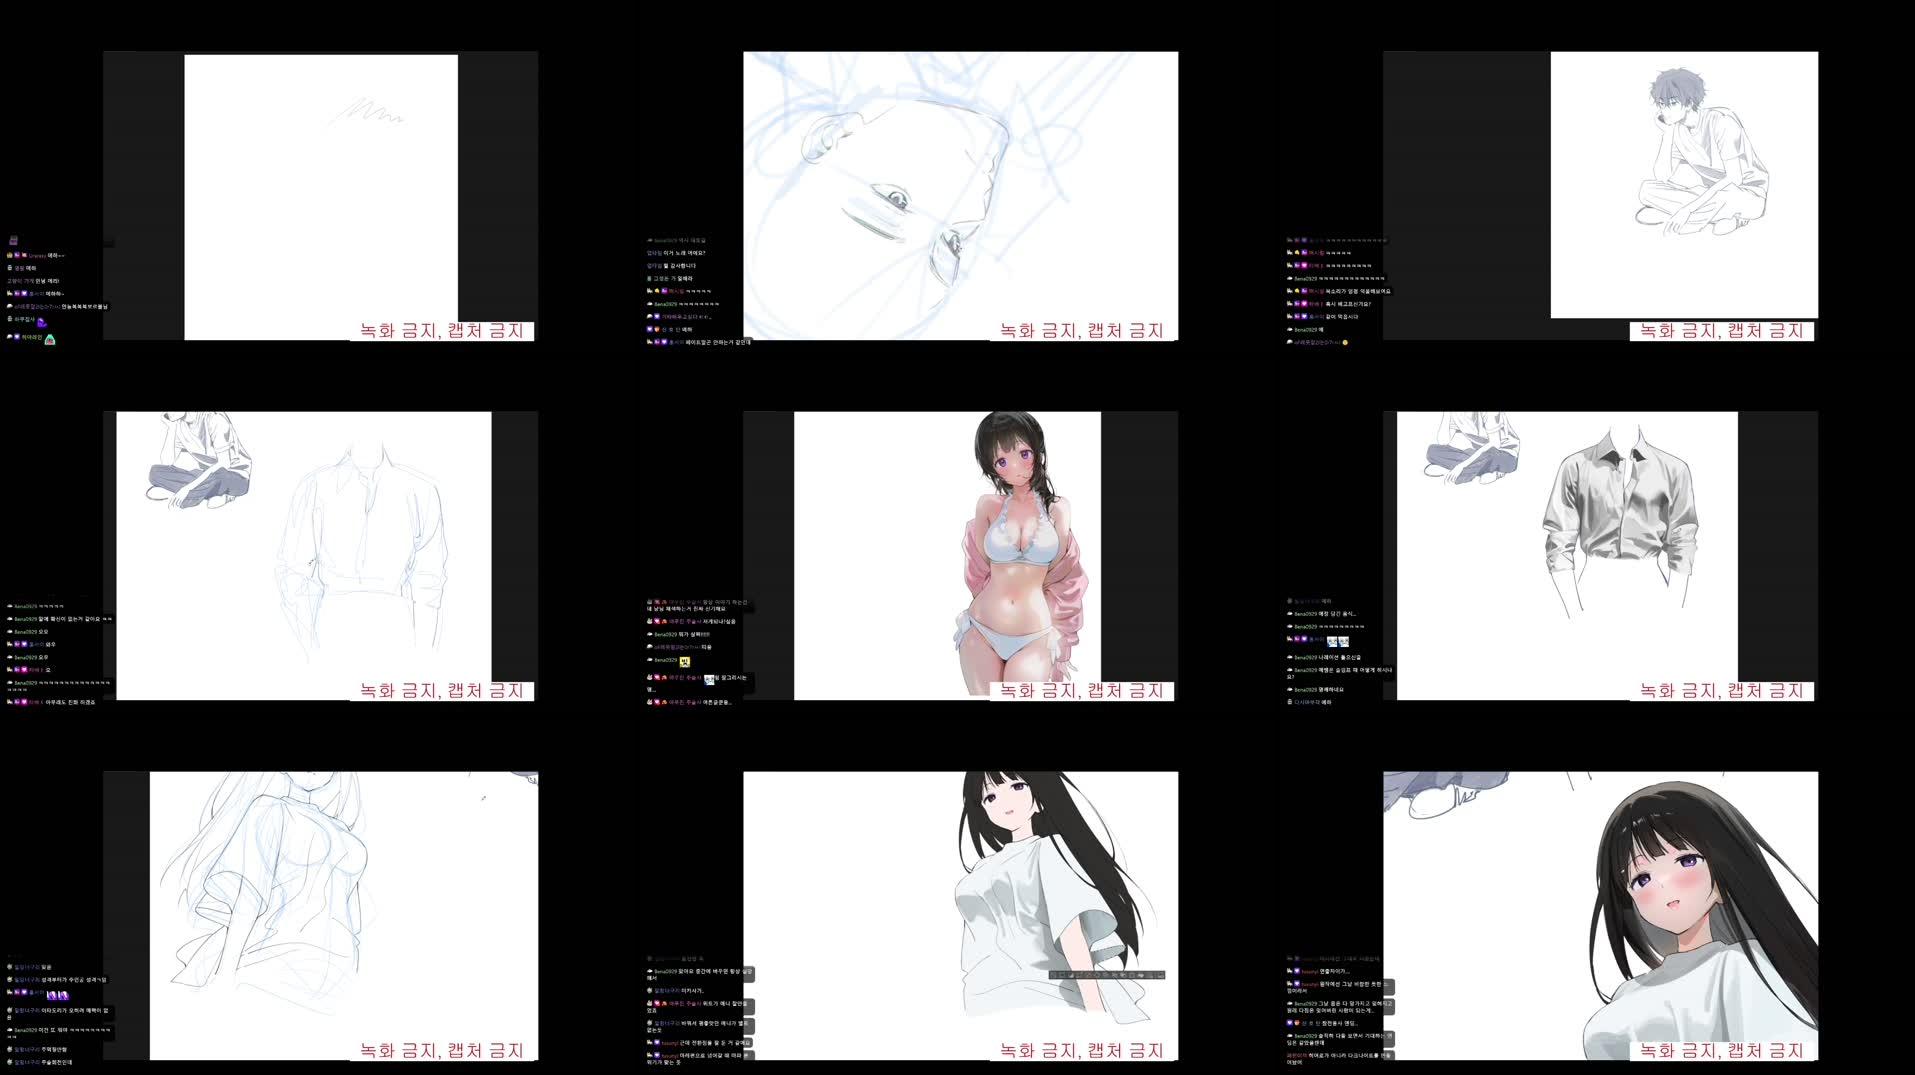This screenshot has width=1915, height=1075.
Task: Click the small emote inside 아쿠진 주술사's message
Action: 709,679
